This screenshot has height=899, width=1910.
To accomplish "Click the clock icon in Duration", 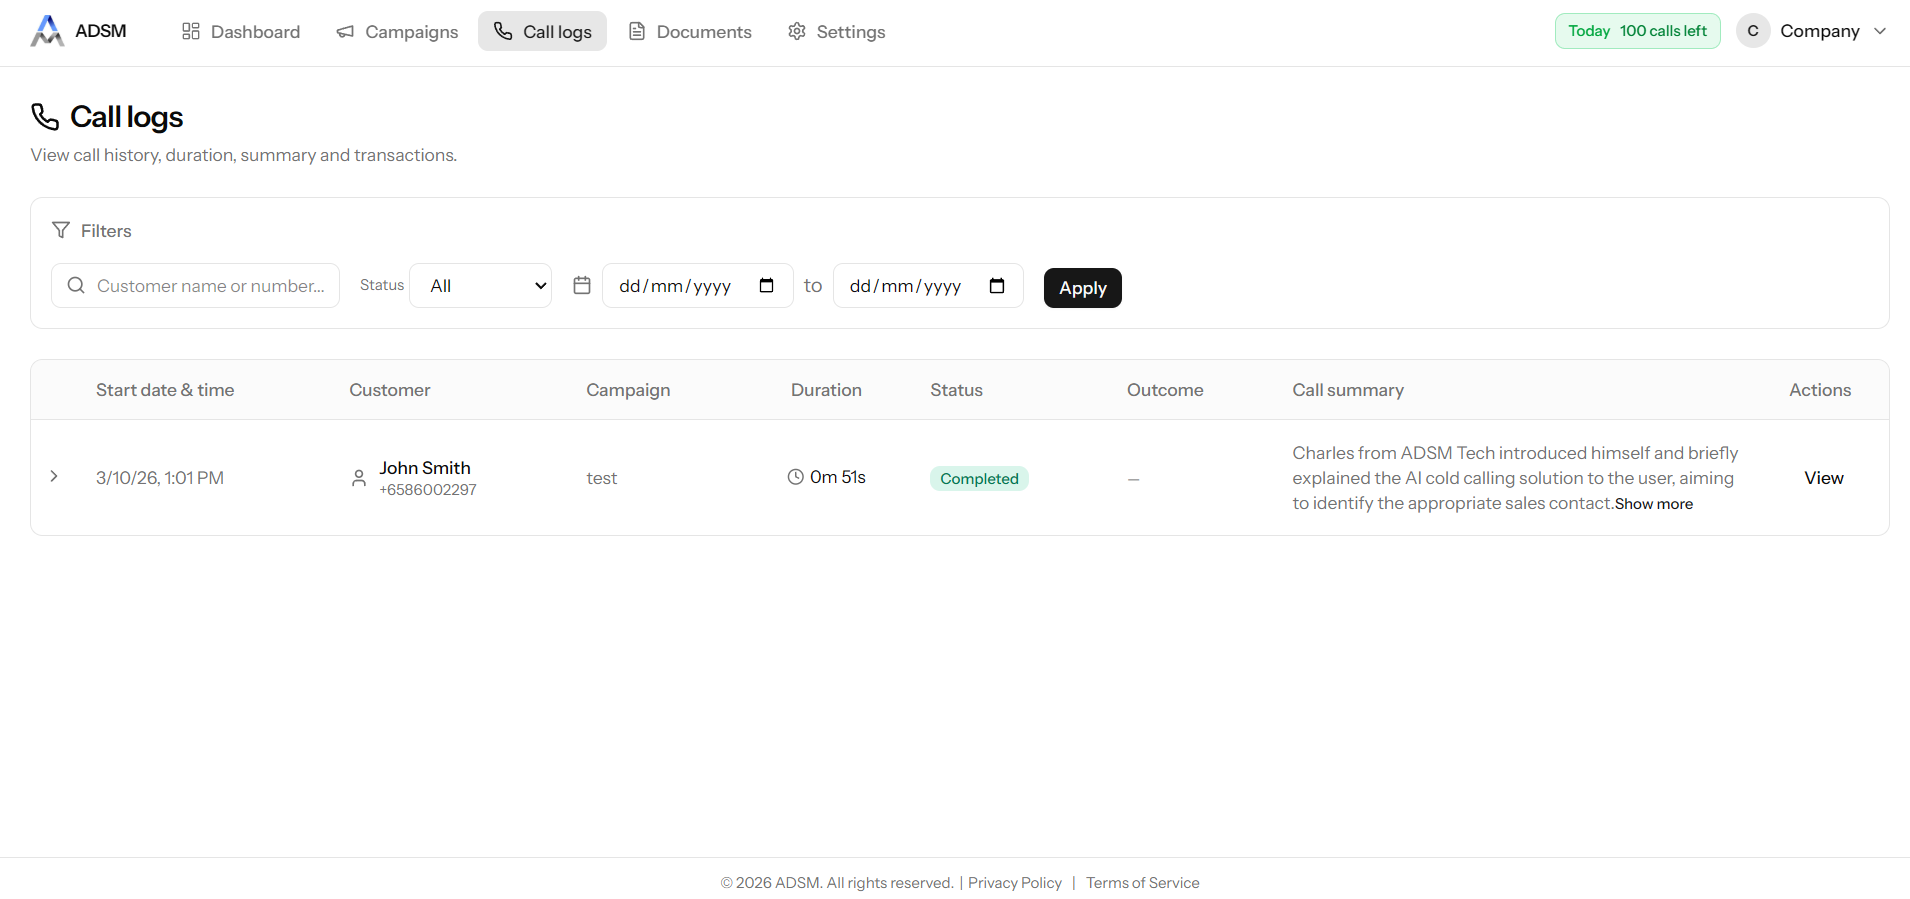I will (x=796, y=477).
